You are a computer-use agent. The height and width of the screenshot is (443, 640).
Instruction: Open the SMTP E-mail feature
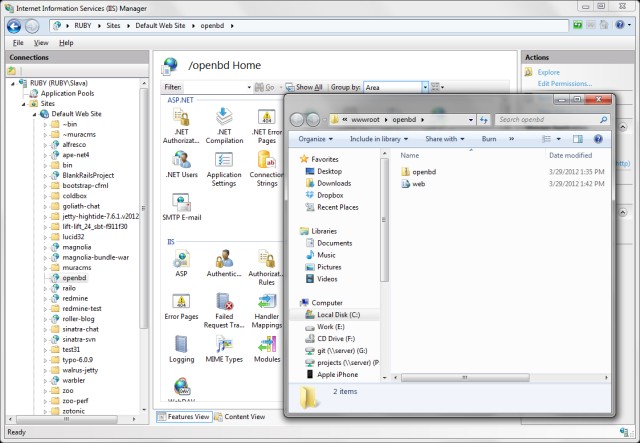[x=182, y=207]
